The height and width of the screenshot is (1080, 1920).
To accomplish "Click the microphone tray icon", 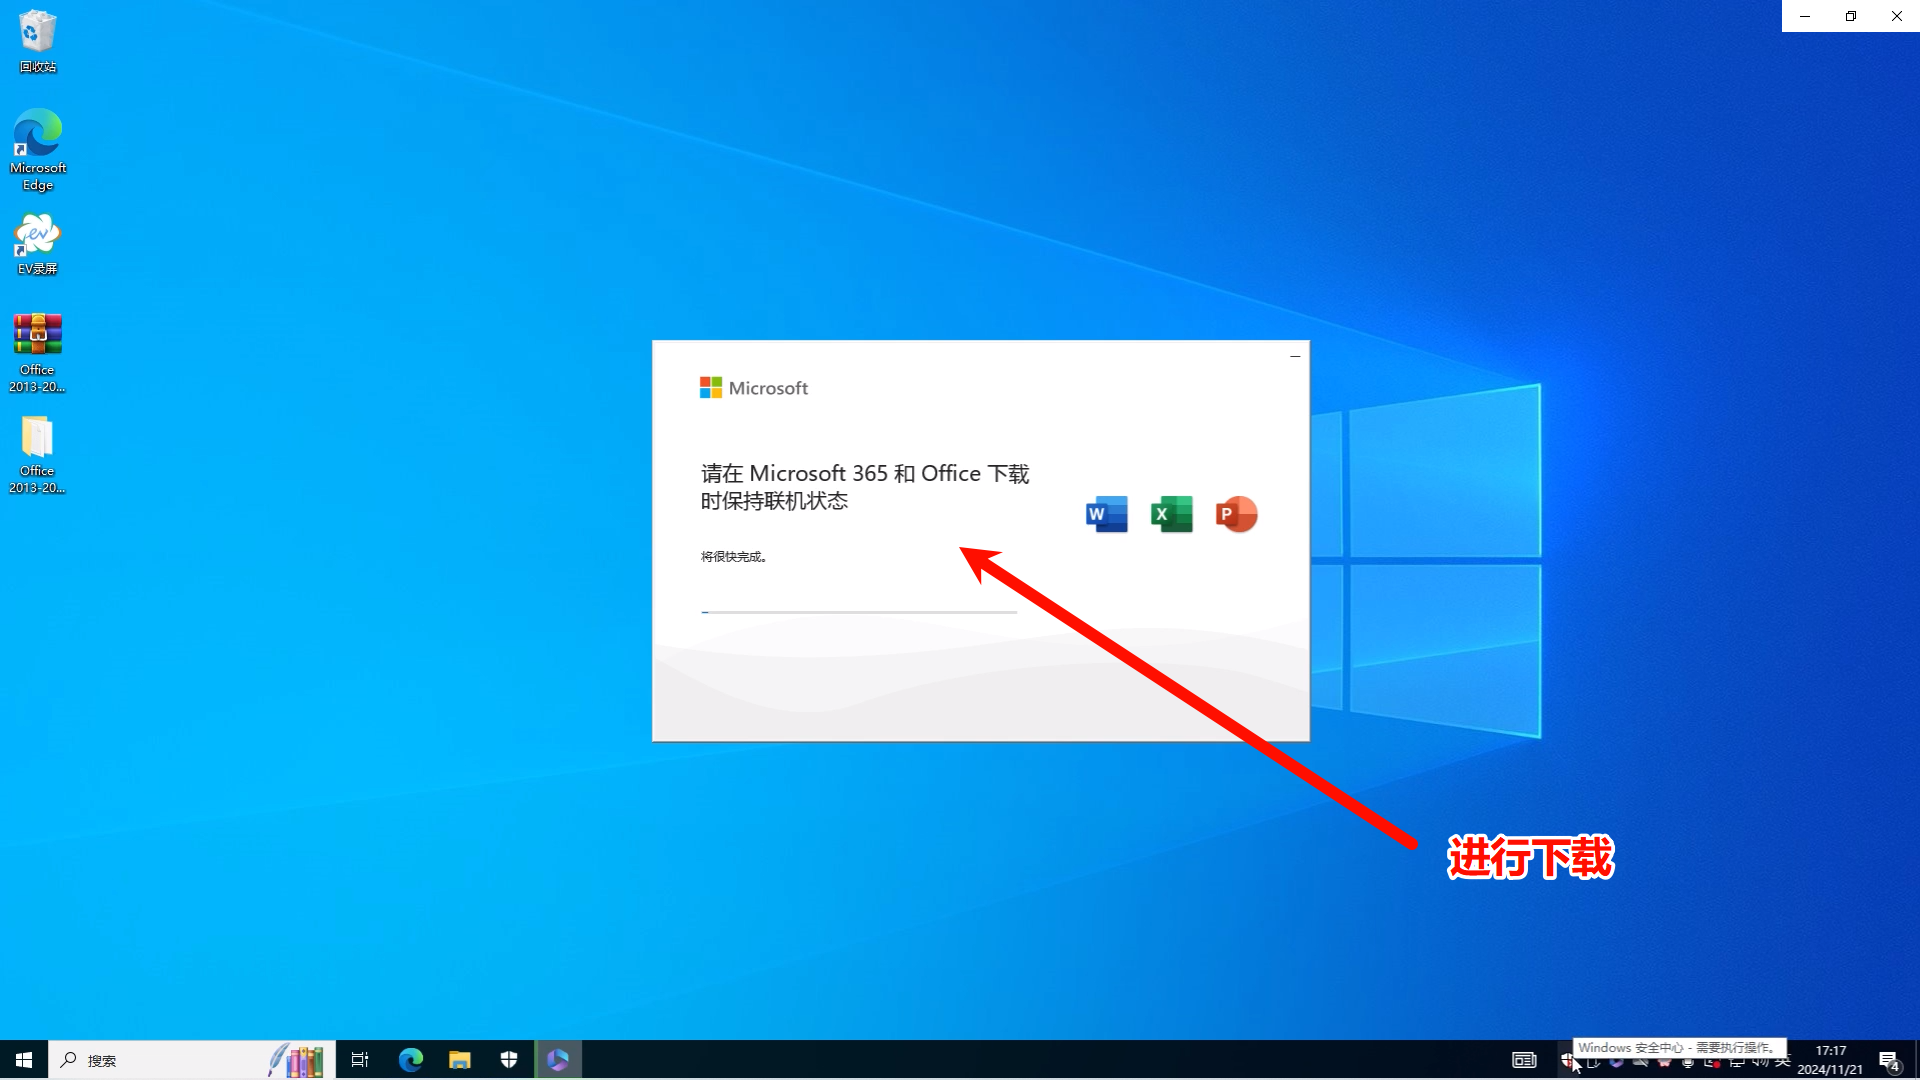I will [1688, 1062].
